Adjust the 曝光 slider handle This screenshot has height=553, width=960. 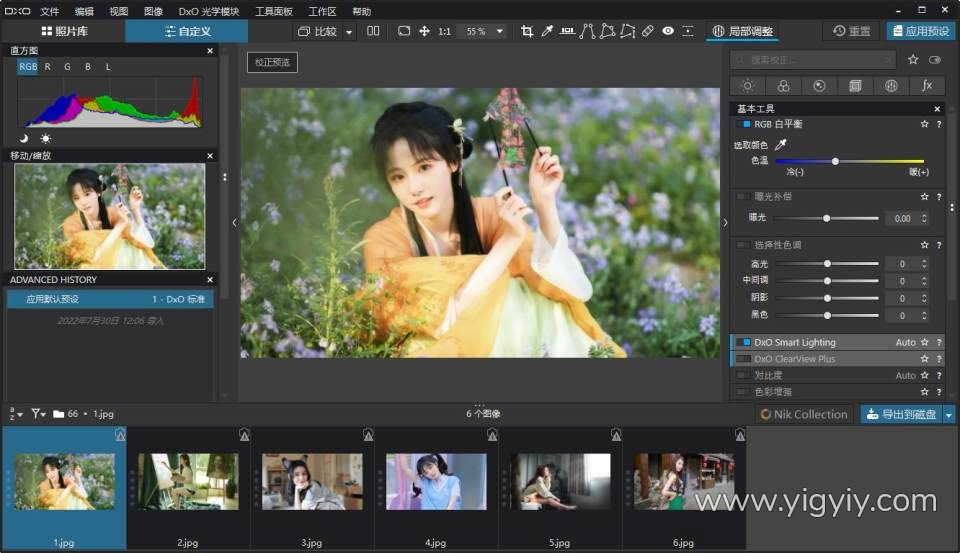[827, 219]
